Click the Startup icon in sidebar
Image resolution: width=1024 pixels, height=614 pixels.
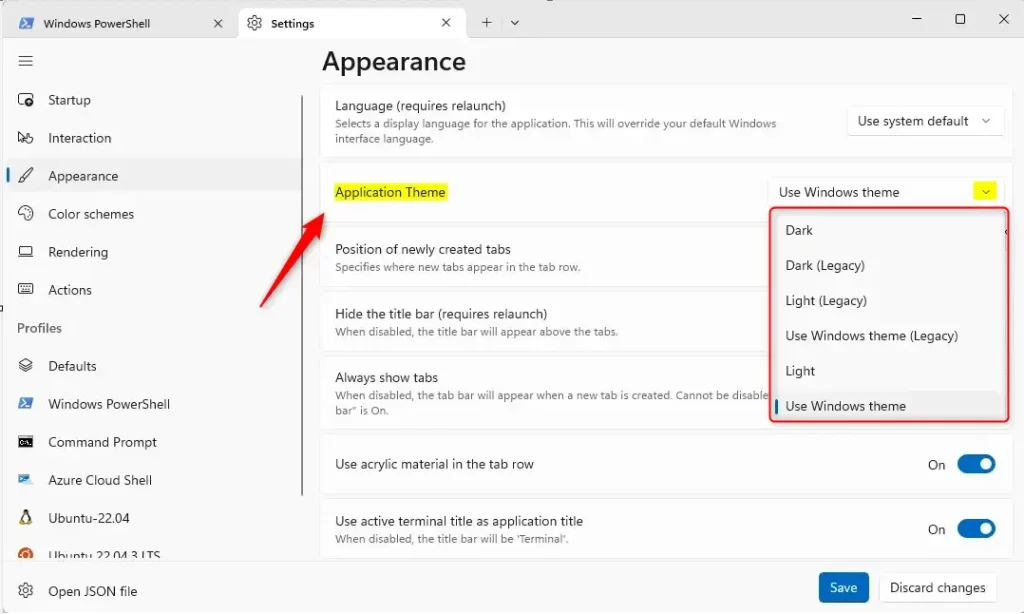[25, 100]
